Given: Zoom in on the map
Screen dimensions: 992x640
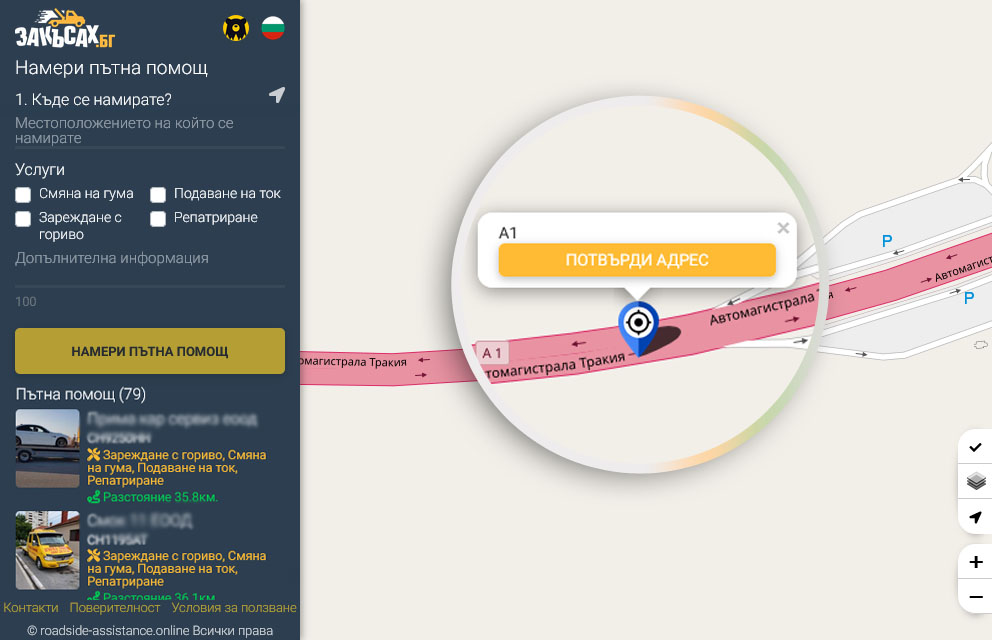Looking at the screenshot, I should [x=976, y=562].
